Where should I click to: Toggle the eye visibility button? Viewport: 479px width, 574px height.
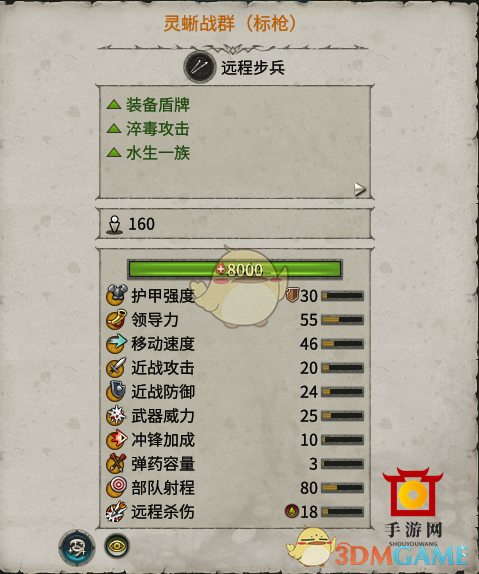tap(117, 546)
